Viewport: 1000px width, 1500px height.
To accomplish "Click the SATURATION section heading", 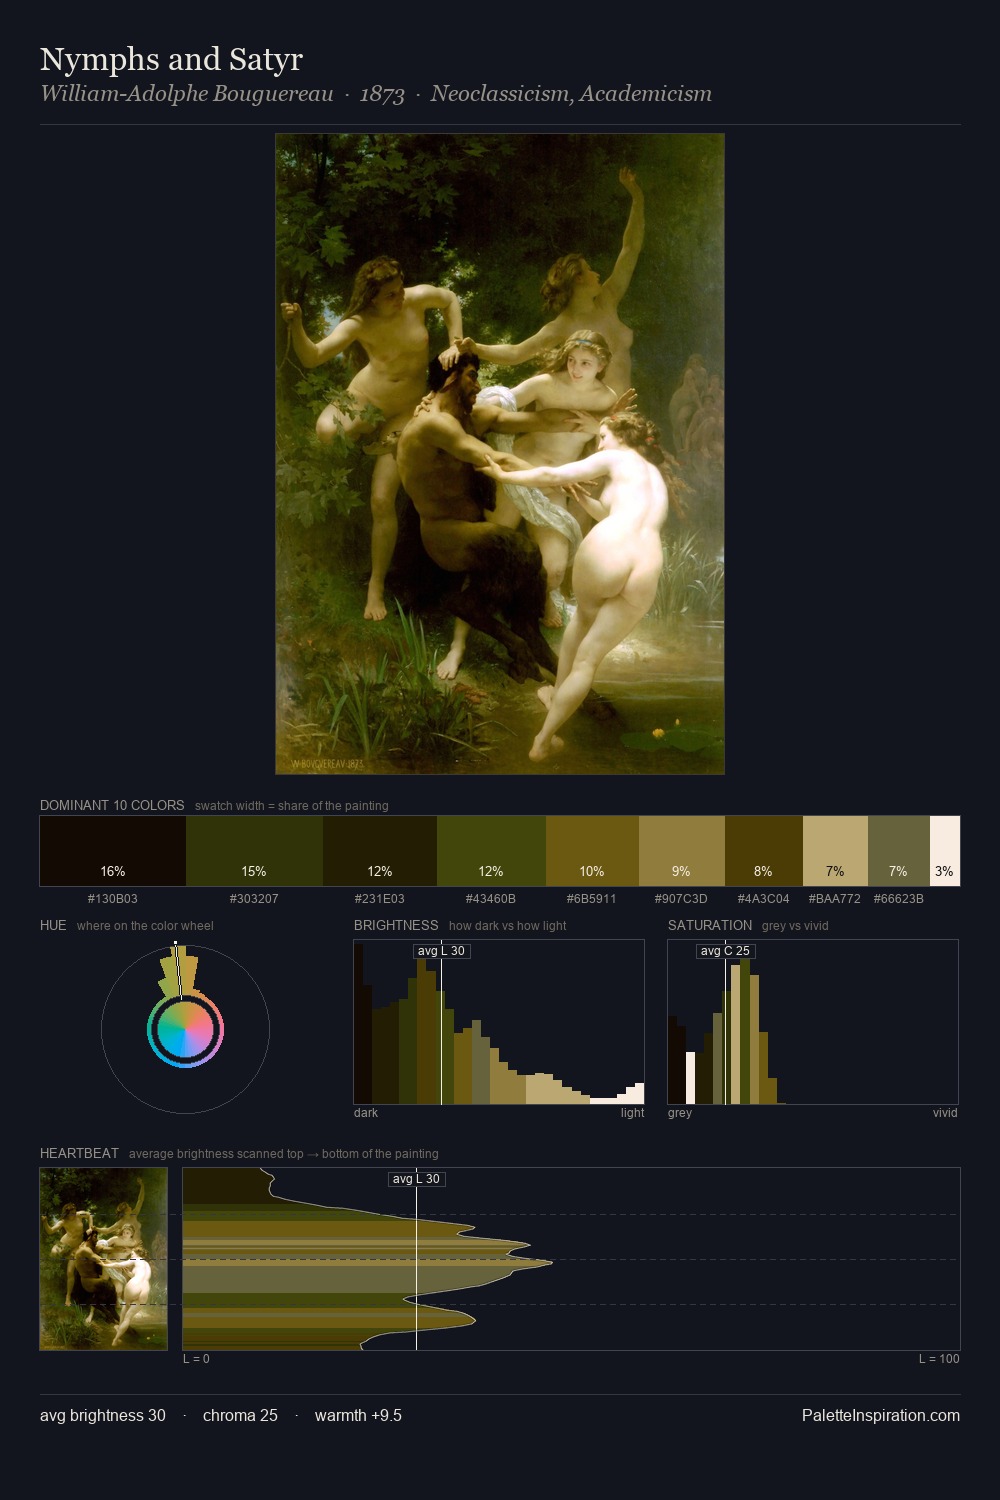I will [x=710, y=925].
